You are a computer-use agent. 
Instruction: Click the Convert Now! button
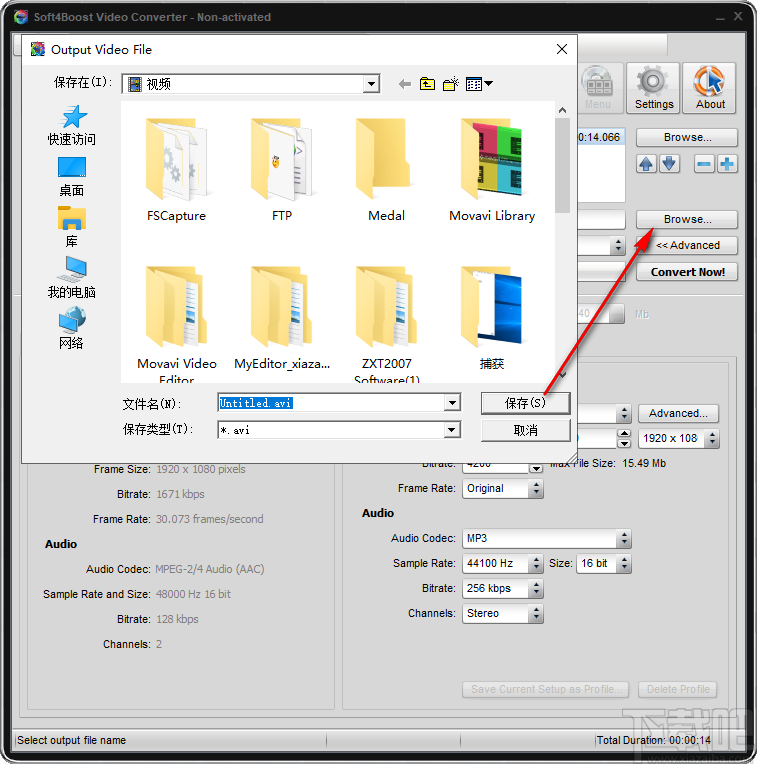[x=687, y=272]
